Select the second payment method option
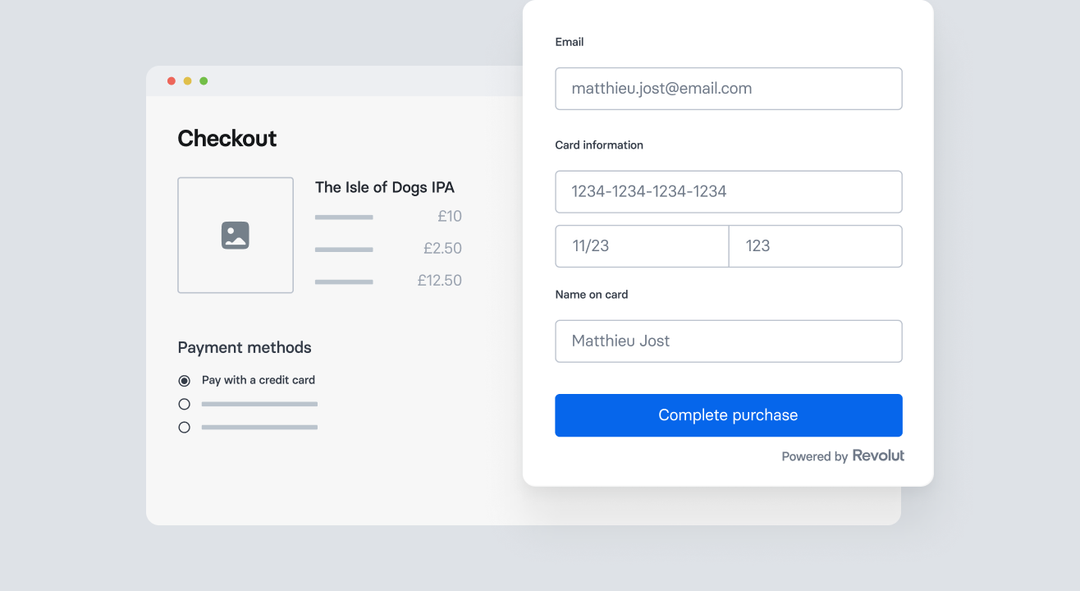Image resolution: width=1080 pixels, height=591 pixels. (183, 403)
